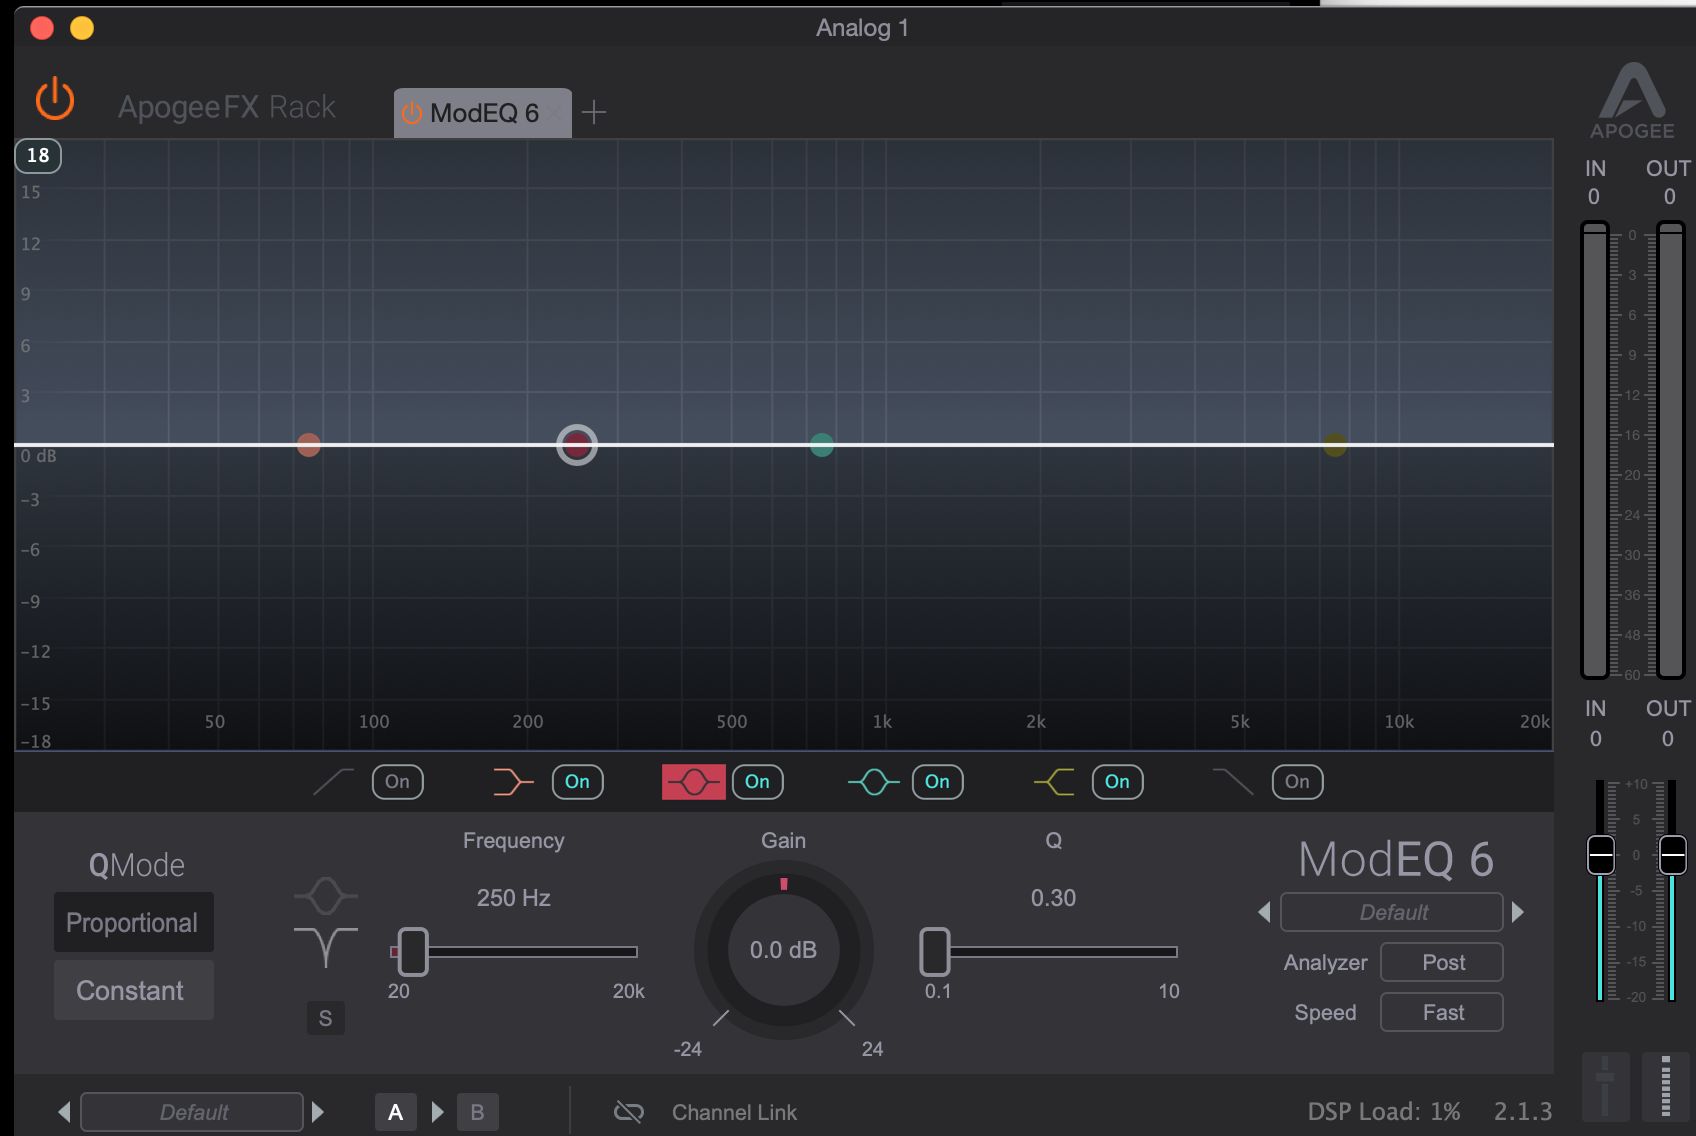Choose the notch filter shape icon
The image size is (1696, 1136).
coord(326,947)
